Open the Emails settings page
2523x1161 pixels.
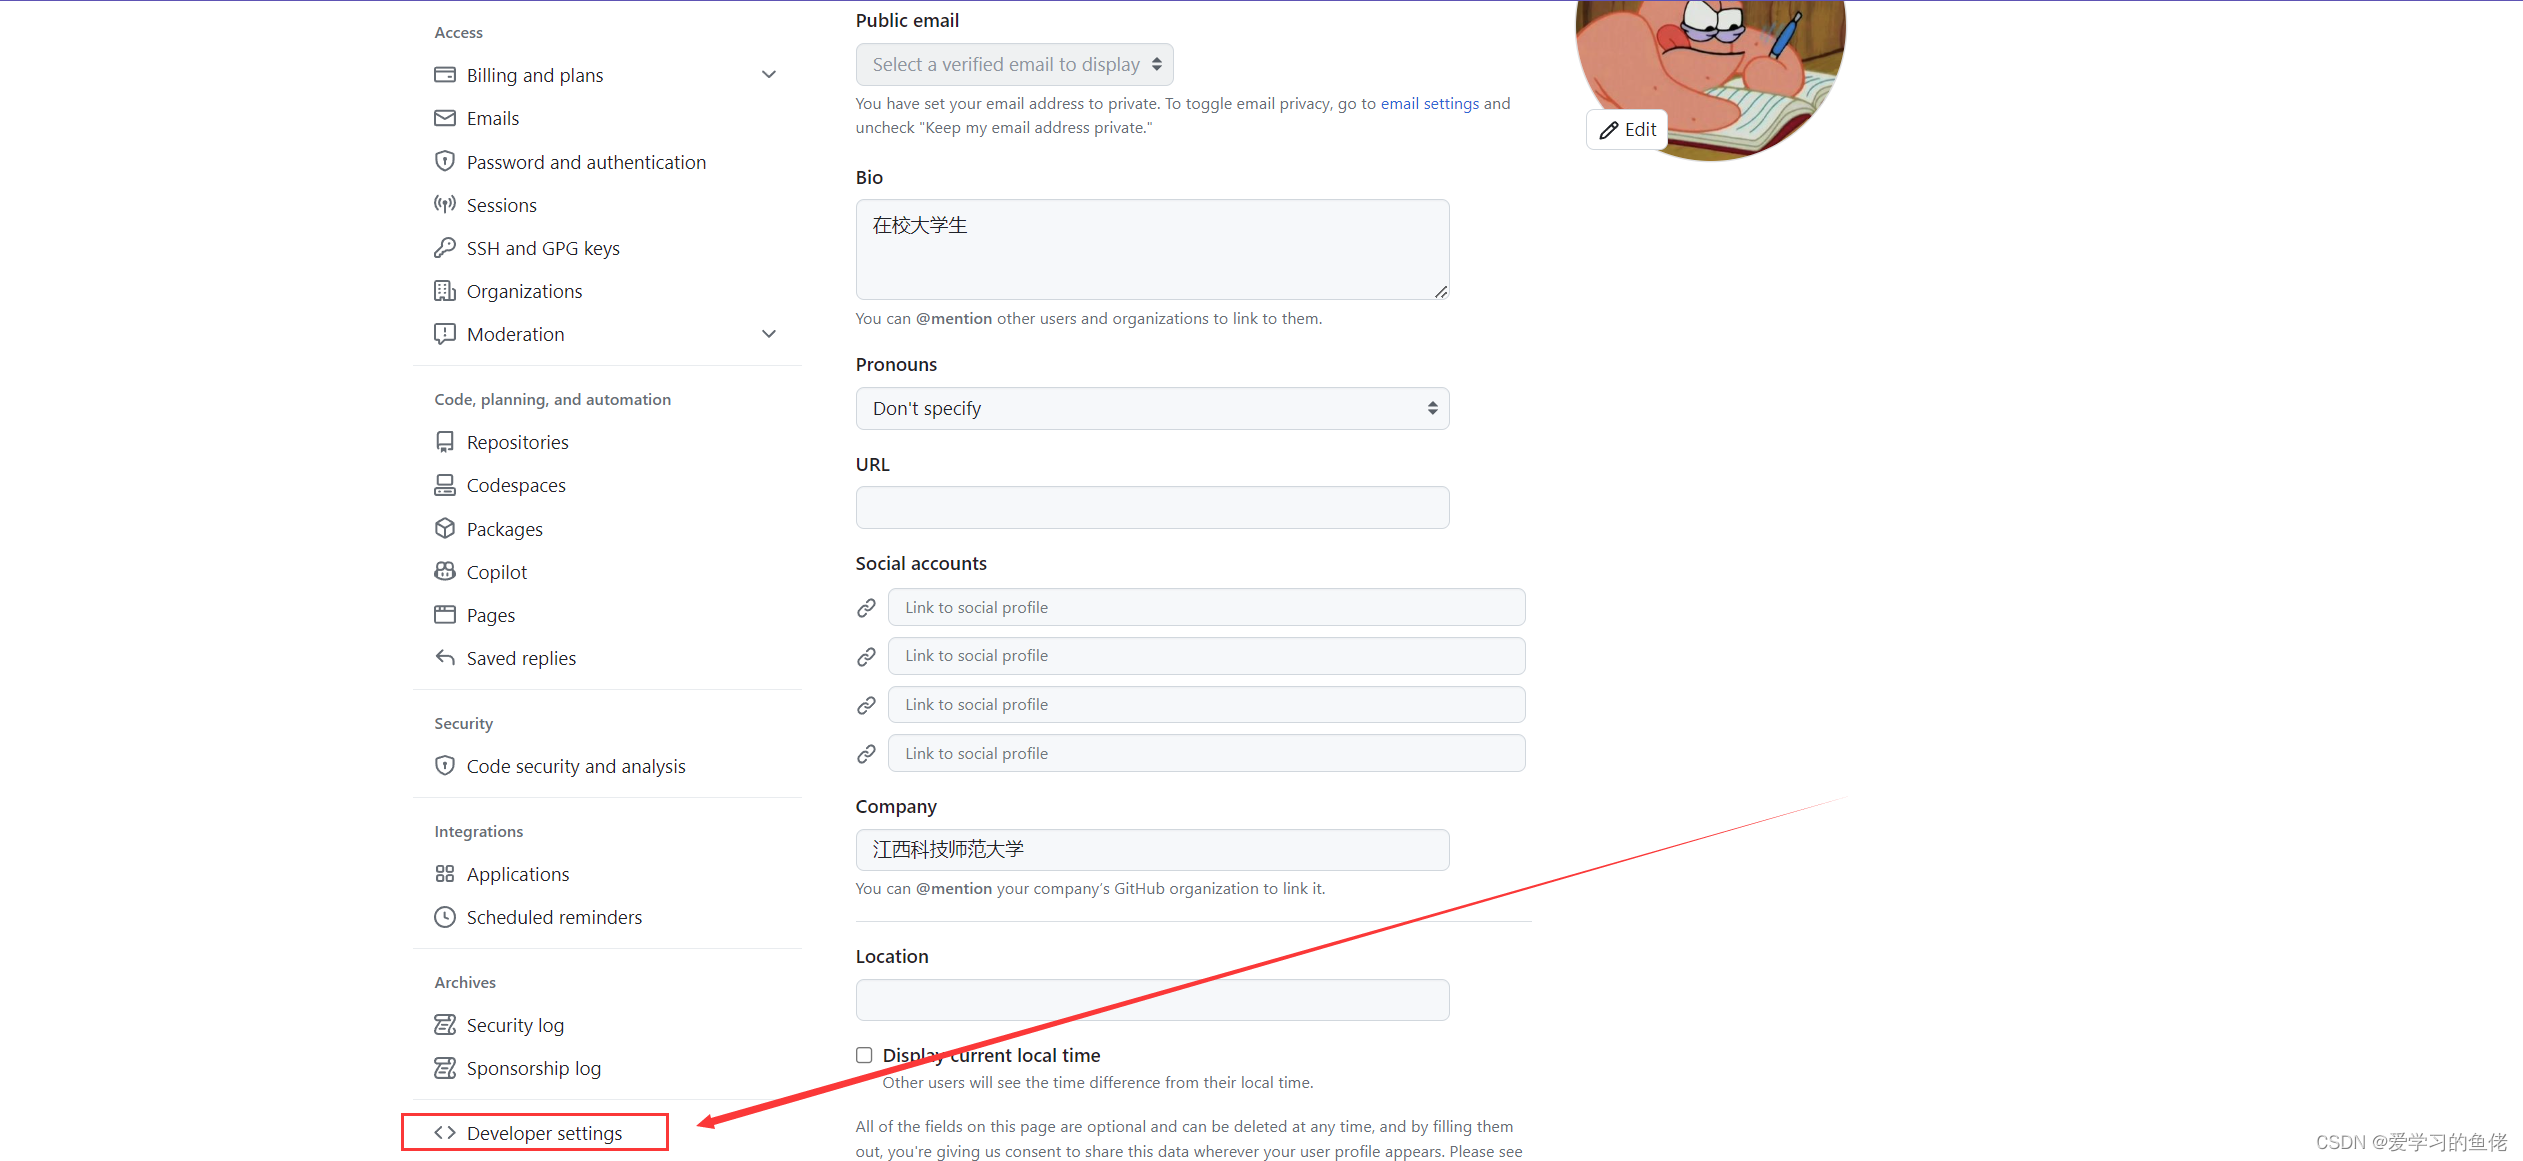coord(491,117)
